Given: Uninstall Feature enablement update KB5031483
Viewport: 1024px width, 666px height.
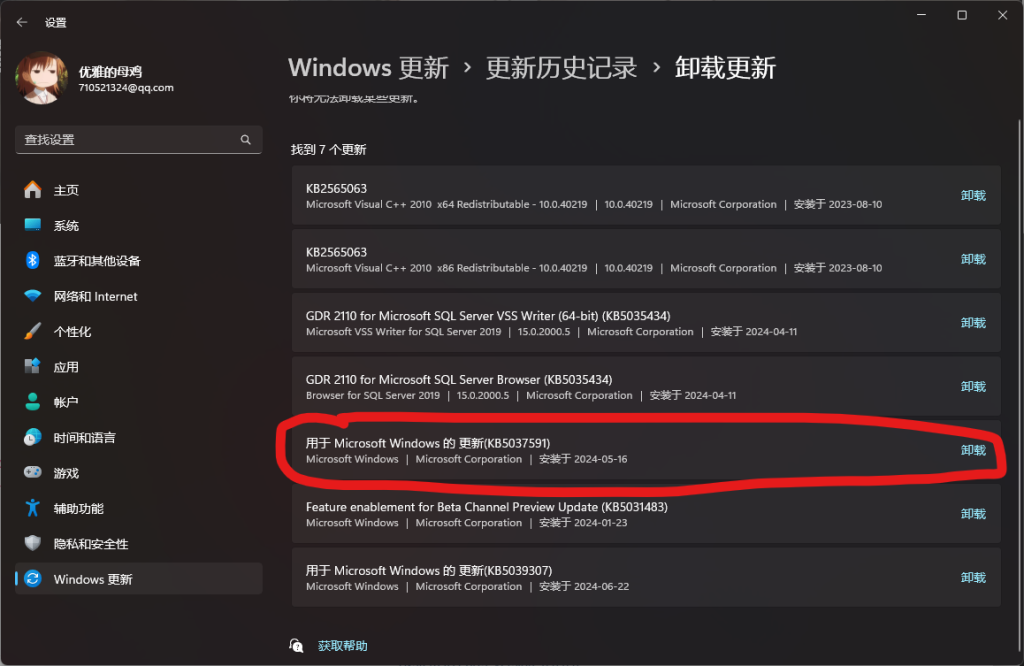Looking at the screenshot, I should [x=973, y=514].
